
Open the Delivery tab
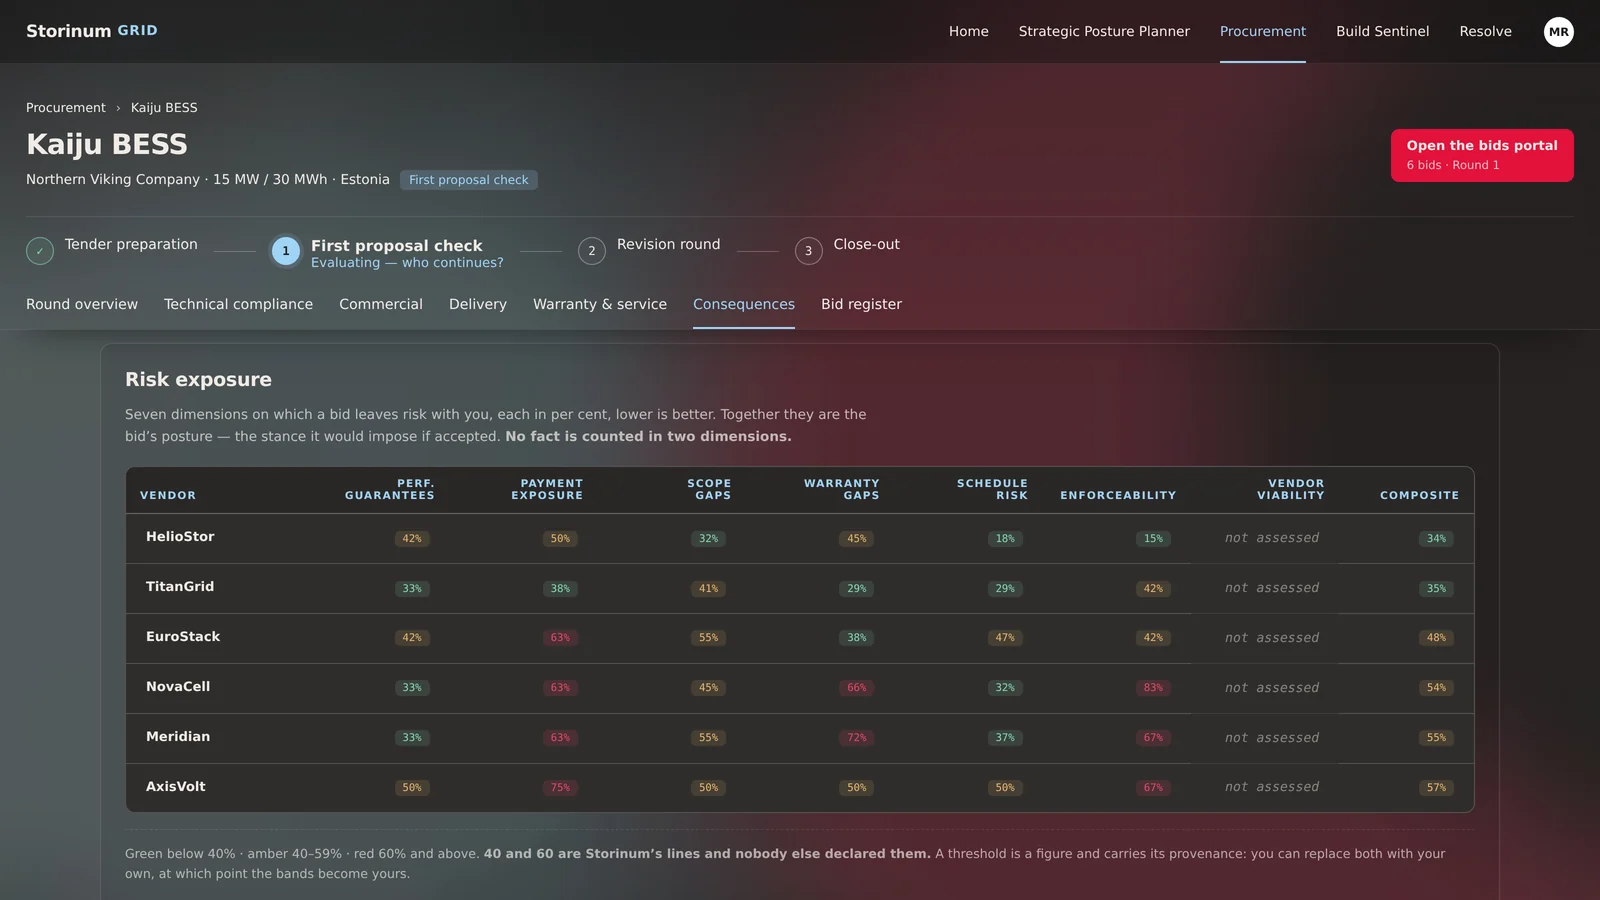tap(478, 304)
